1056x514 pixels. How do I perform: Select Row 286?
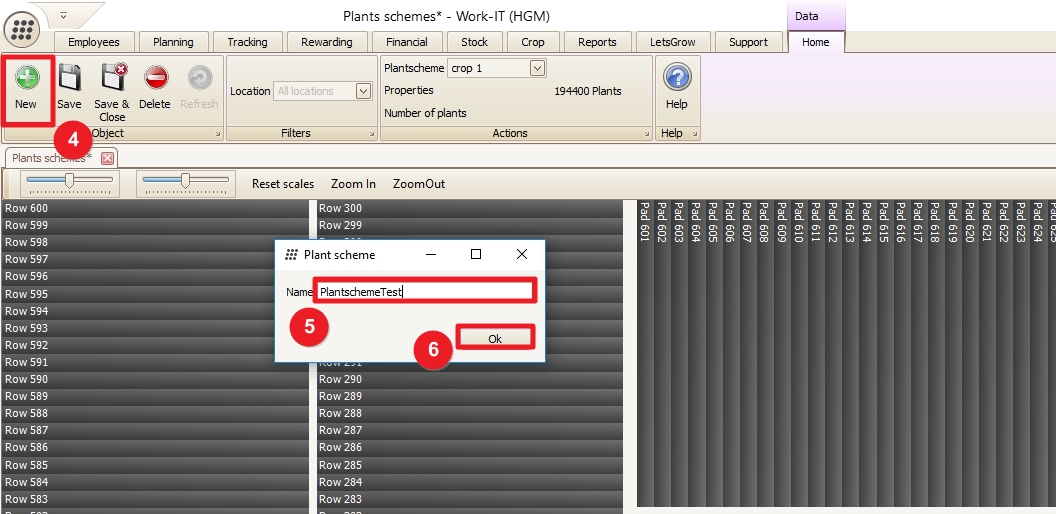(x=470, y=447)
